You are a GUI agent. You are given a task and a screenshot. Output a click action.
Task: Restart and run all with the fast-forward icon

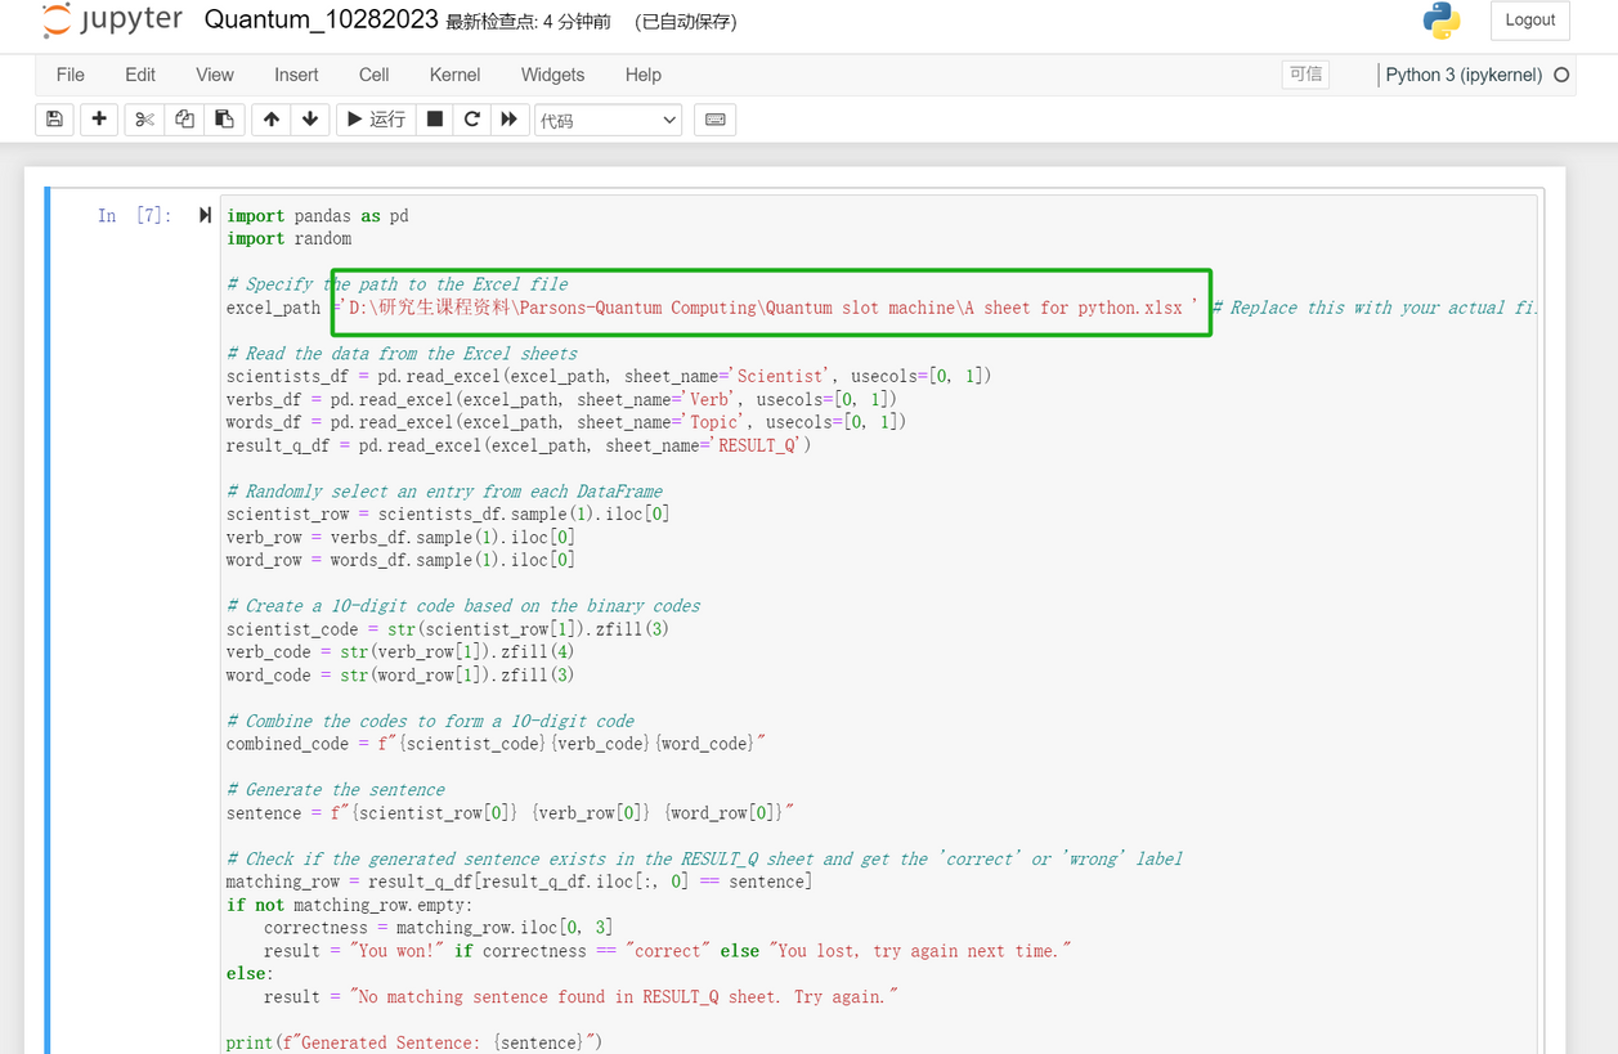(x=509, y=119)
